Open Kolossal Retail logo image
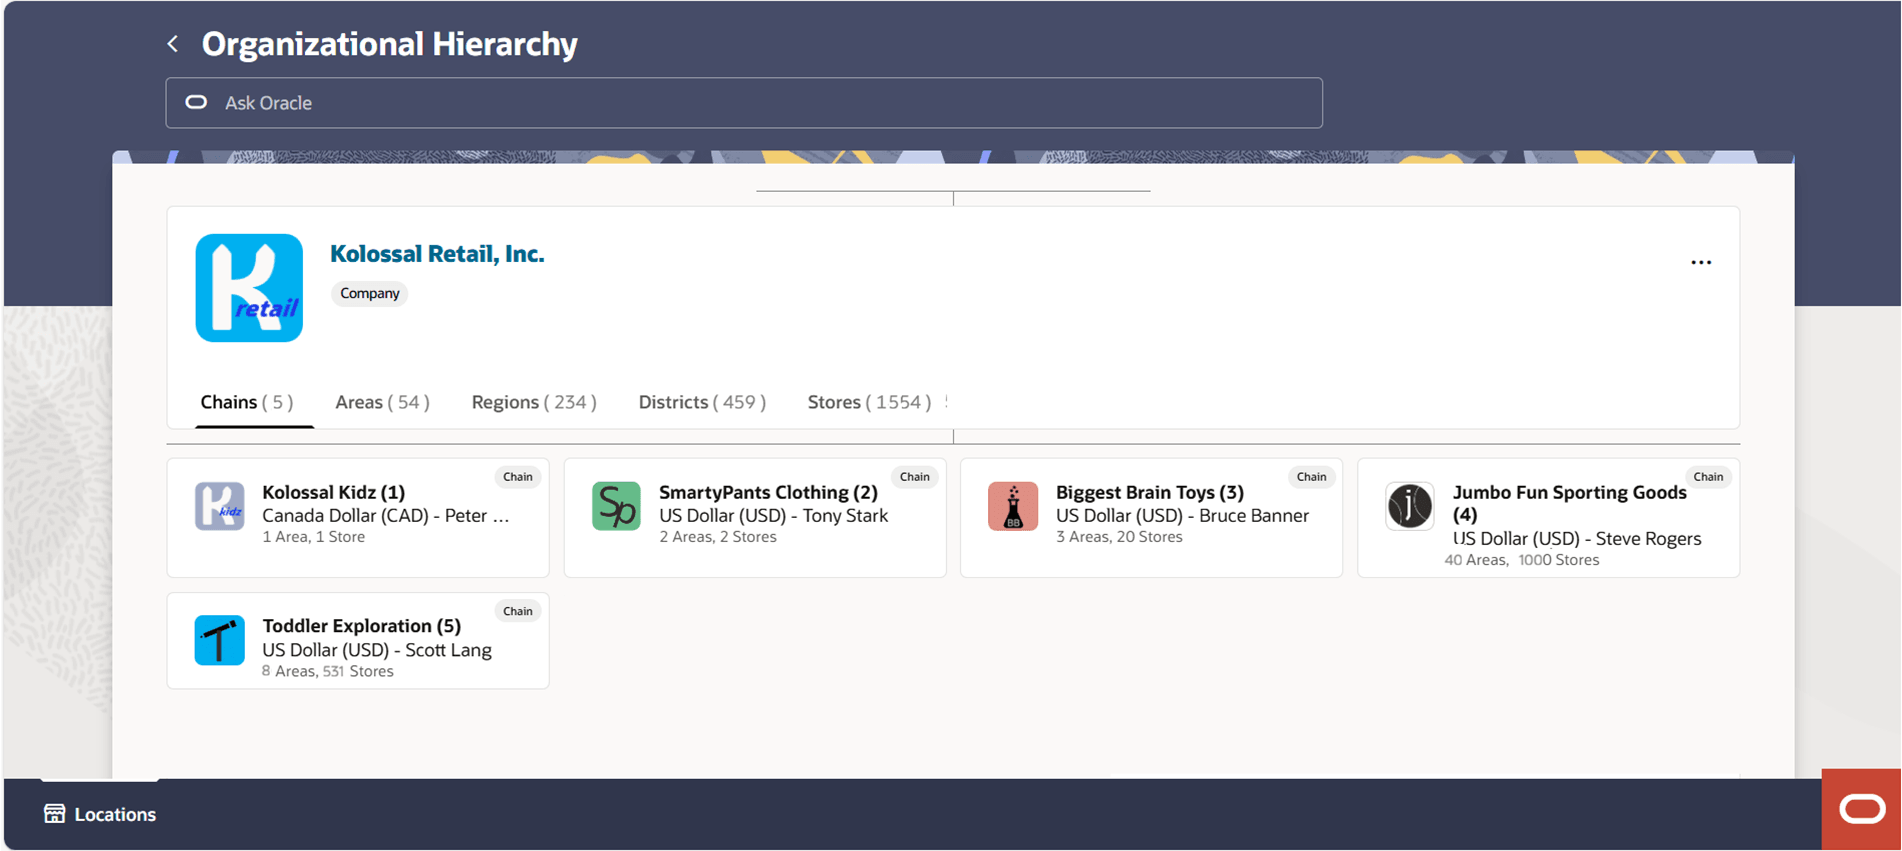Image resolution: width=1902 pixels, height=851 pixels. coord(249,288)
